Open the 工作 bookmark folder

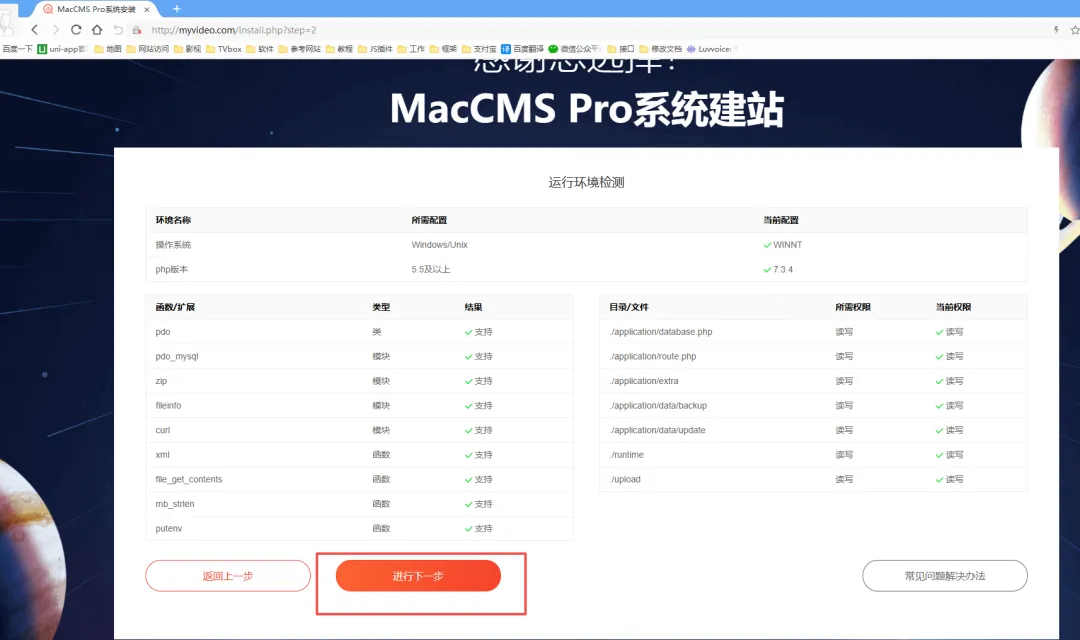tap(411, 49)
